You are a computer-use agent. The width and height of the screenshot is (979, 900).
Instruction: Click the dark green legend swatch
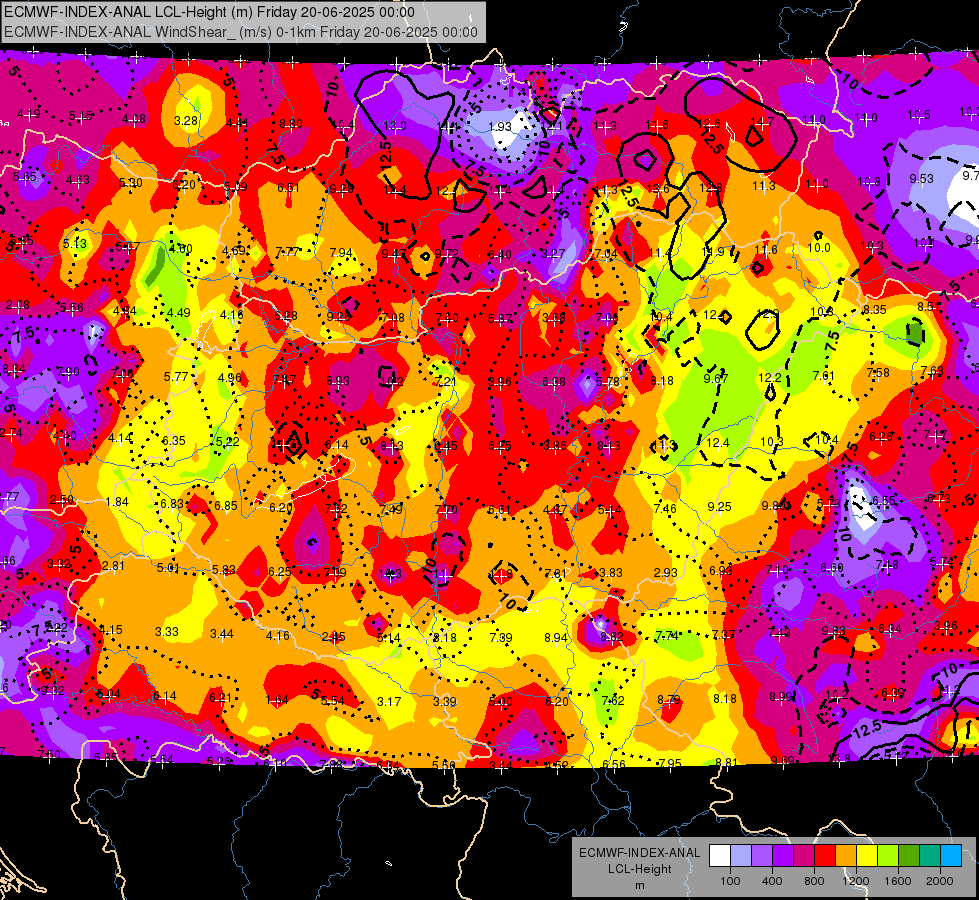(909, 856)
